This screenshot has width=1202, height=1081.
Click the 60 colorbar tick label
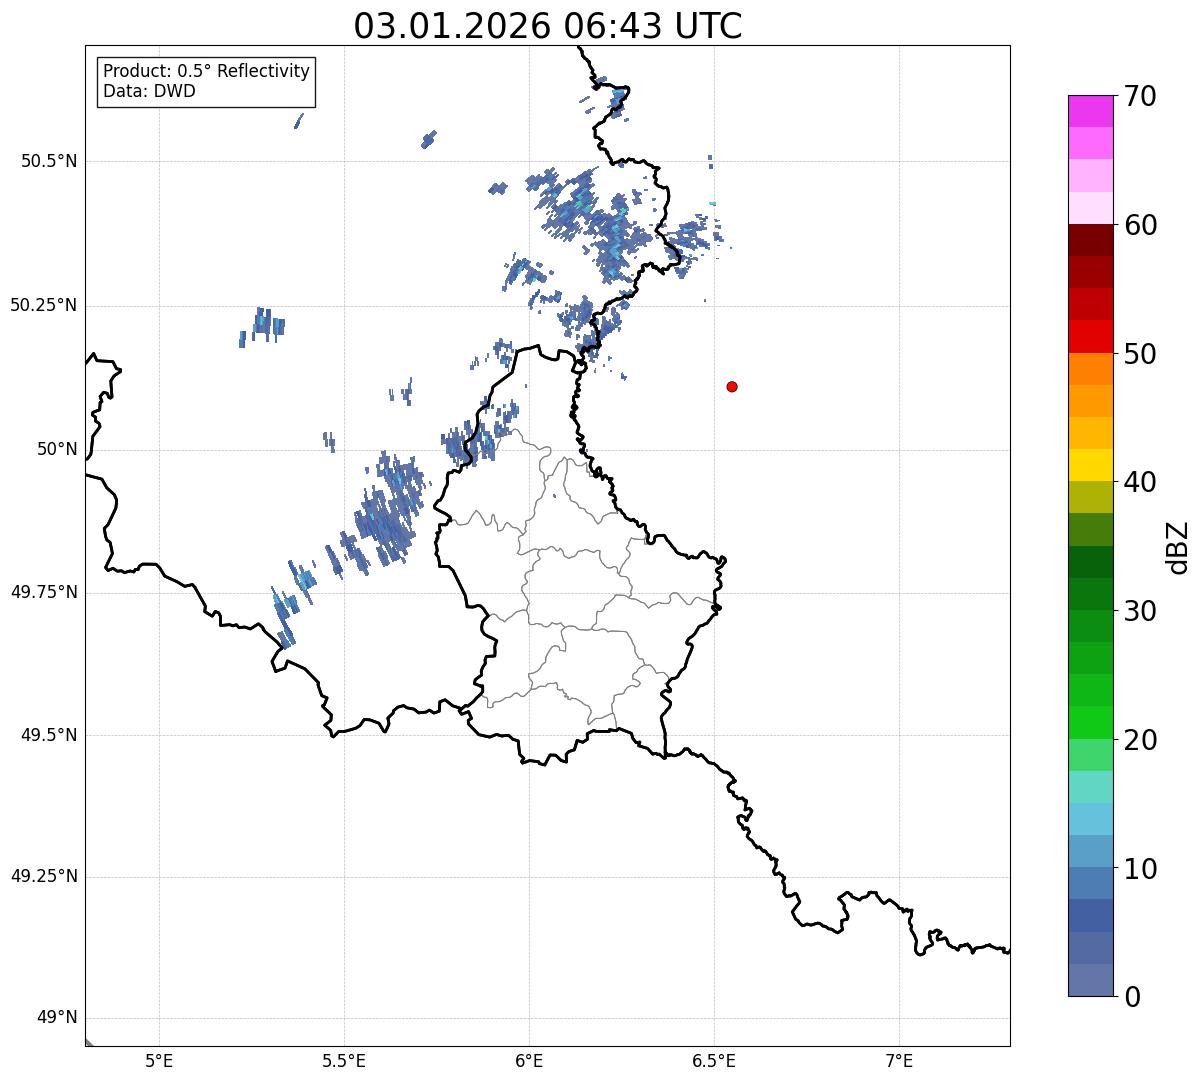(x=1140, y=225)
